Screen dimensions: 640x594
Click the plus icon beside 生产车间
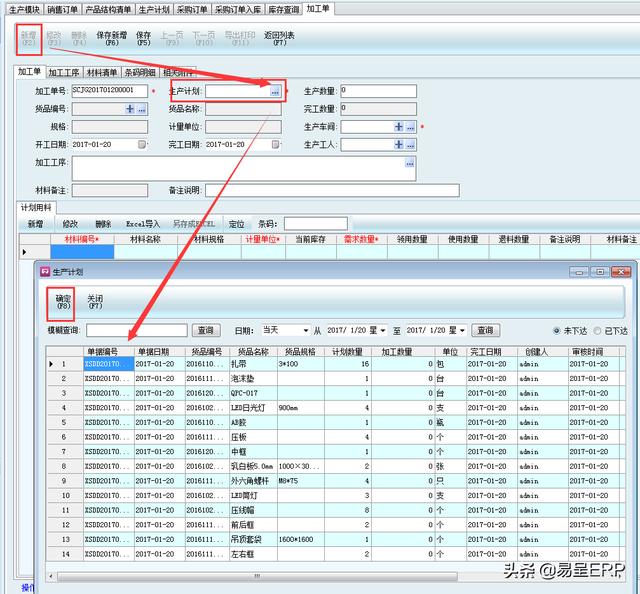(x=399, y=127)
